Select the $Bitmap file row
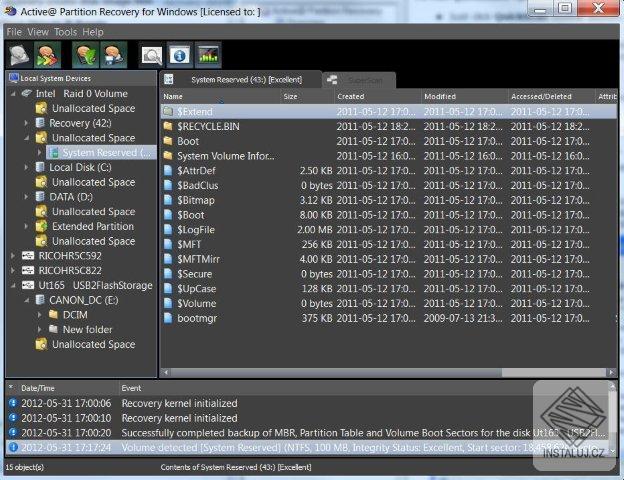 coord(389,200)
